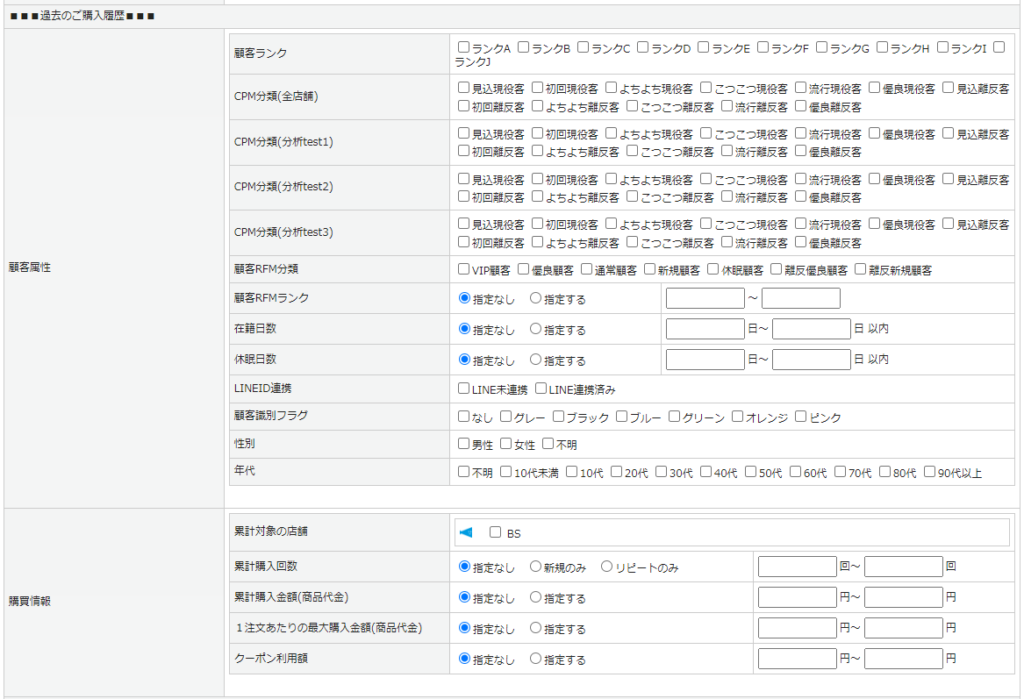Check the VIP顧客 RFM classification box
This screenshot has width=1024, height=699.
pyautogui.click(x=463, y=269)
